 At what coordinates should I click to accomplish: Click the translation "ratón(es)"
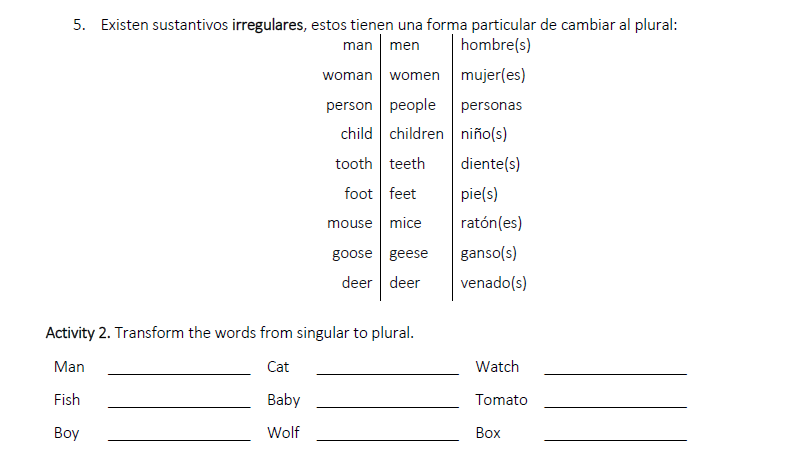(491, 223)
